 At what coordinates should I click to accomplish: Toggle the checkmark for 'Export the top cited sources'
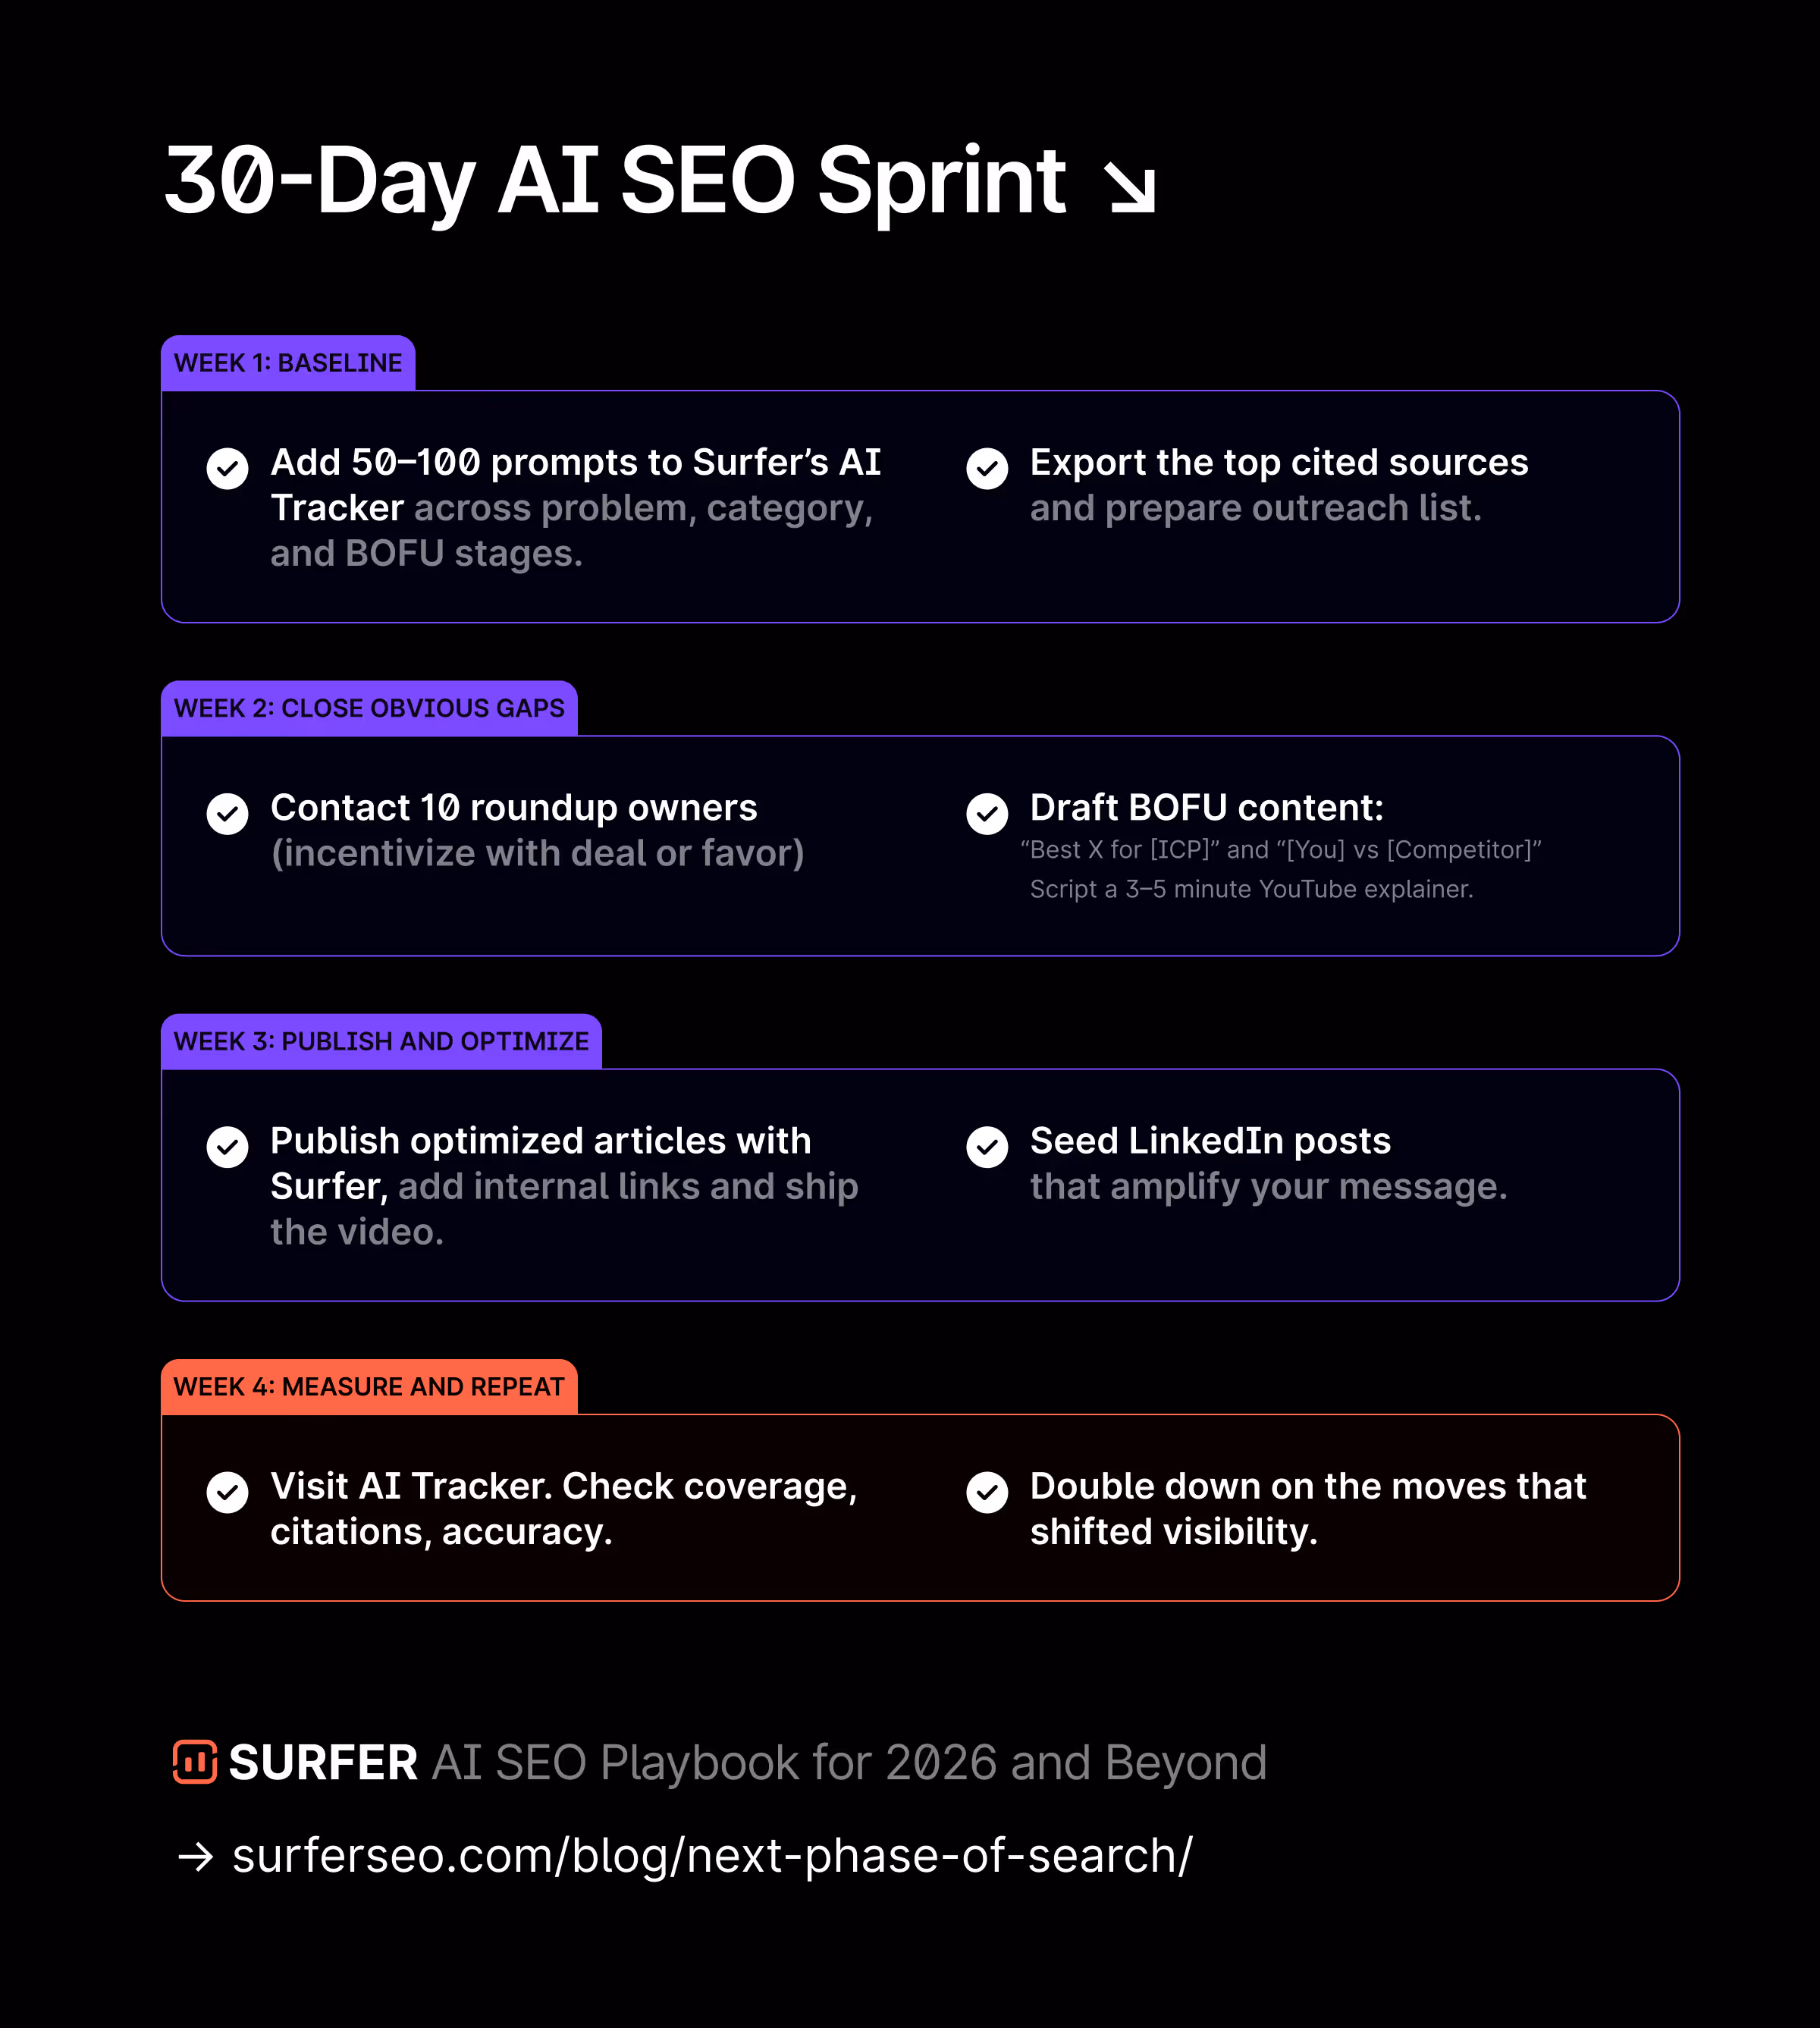point(987,468)
